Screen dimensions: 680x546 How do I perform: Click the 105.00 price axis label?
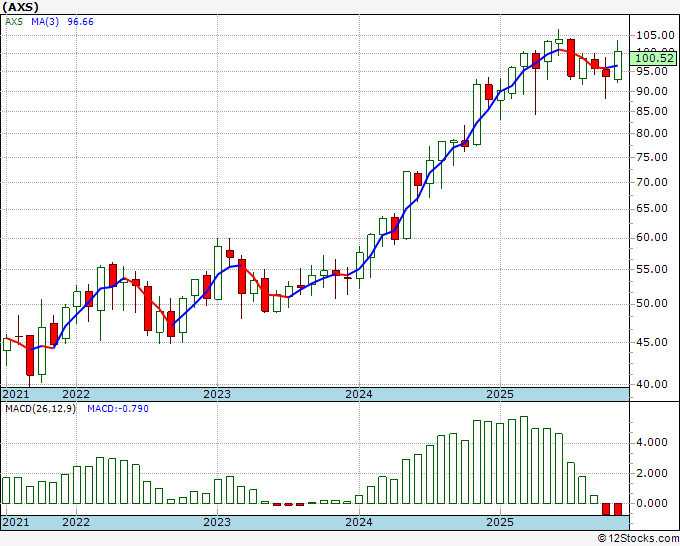[x=655, y=36]
